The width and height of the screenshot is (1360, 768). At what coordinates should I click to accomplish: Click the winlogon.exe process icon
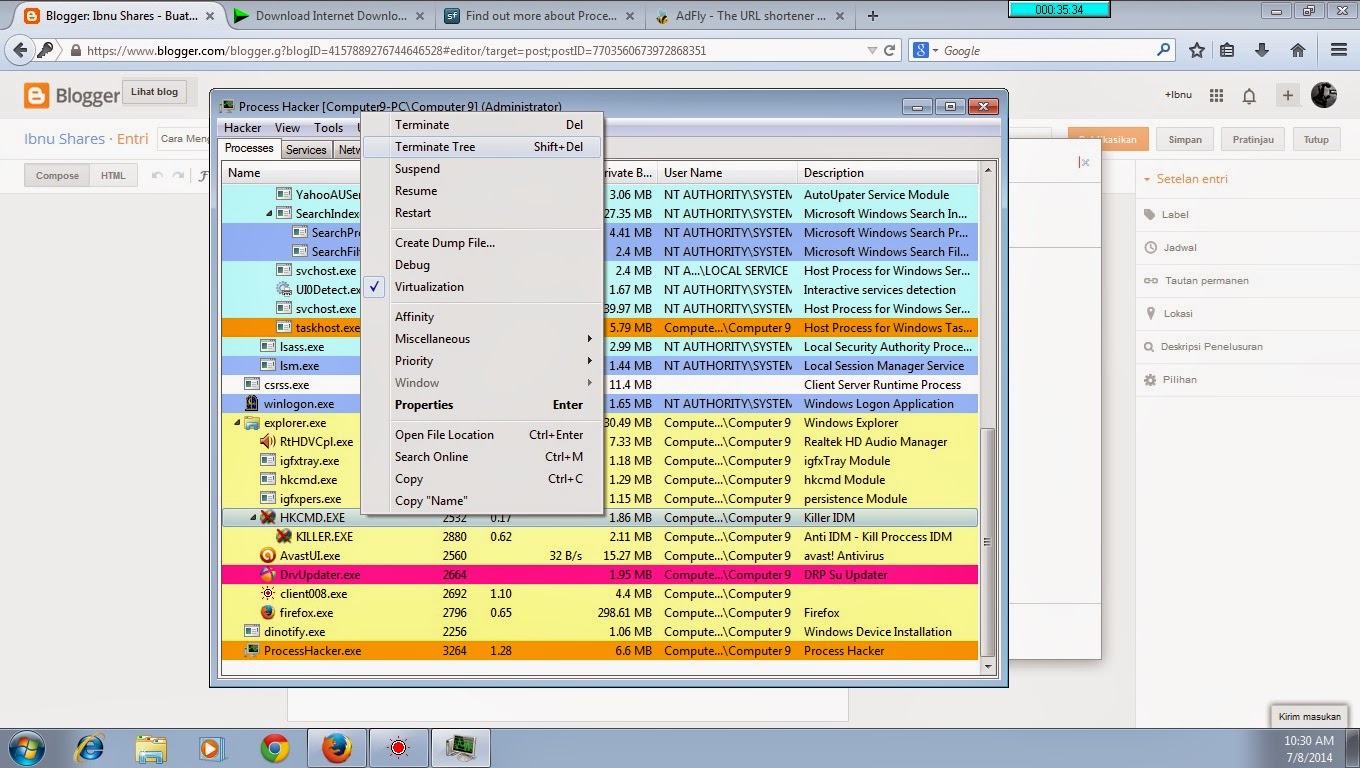click(252, 404)
